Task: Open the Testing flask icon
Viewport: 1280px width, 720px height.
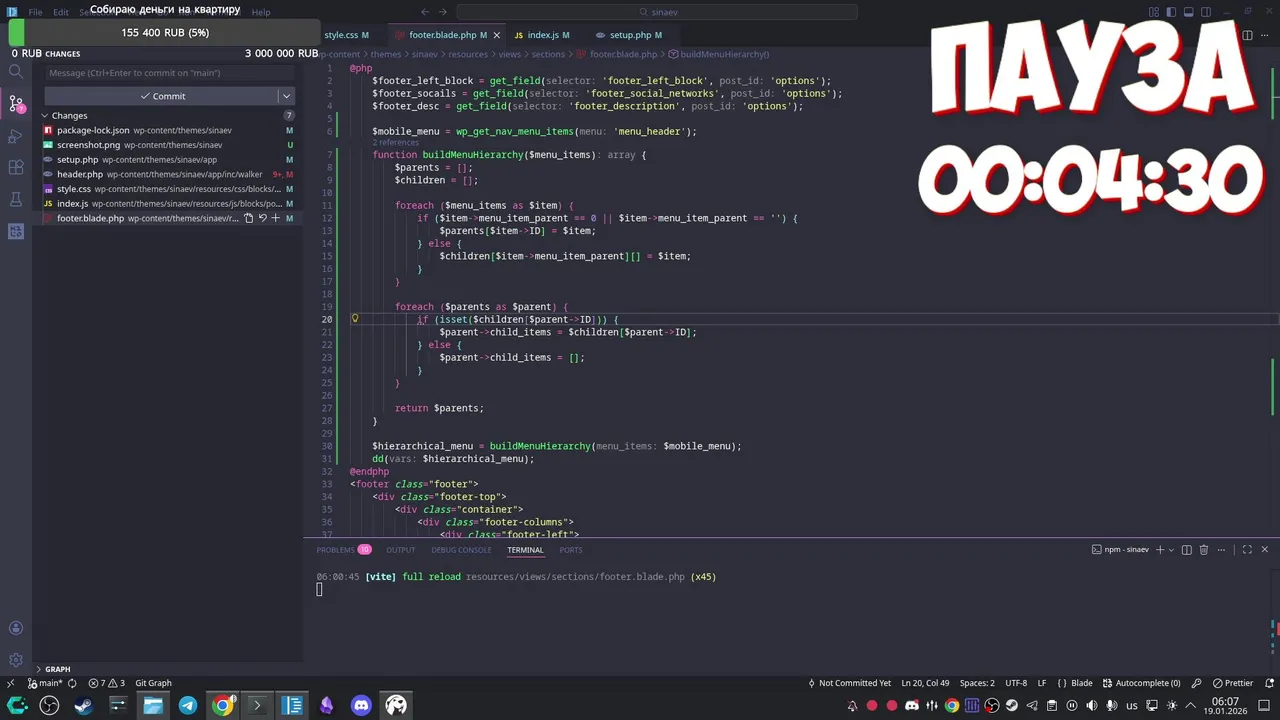Action: [x=16, y=200]
